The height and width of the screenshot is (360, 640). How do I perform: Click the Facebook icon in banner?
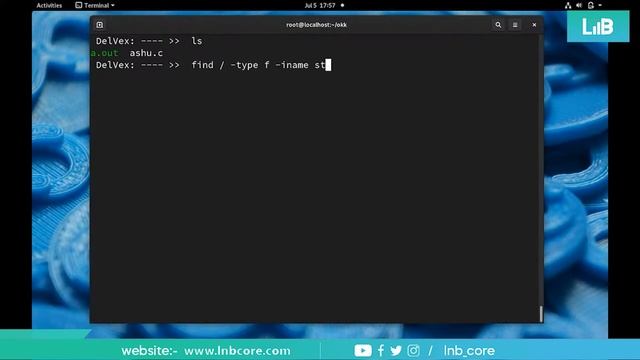click(381, 351)
